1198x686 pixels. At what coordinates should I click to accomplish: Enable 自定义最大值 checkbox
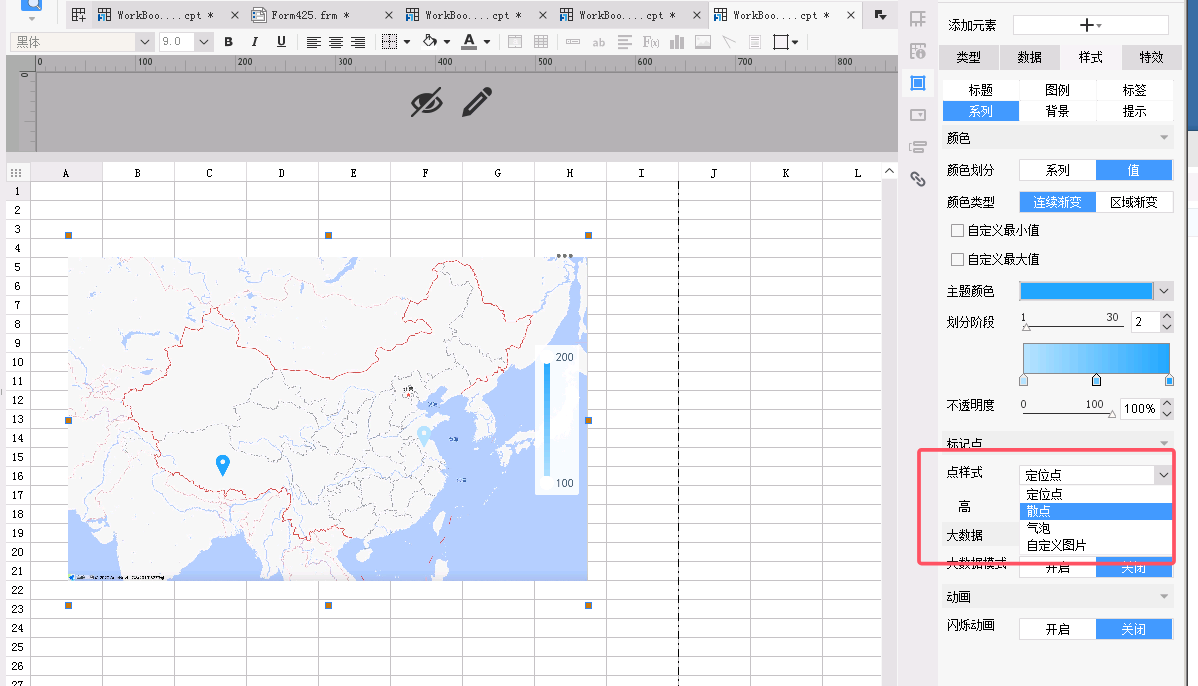(x=957, y=259)
